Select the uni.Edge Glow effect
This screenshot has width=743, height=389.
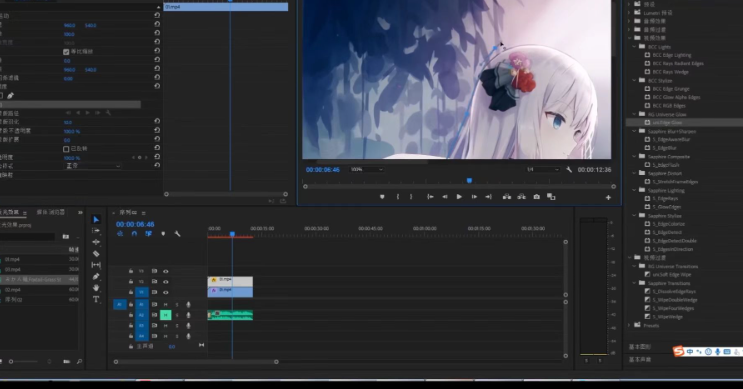tap(667, 123)
